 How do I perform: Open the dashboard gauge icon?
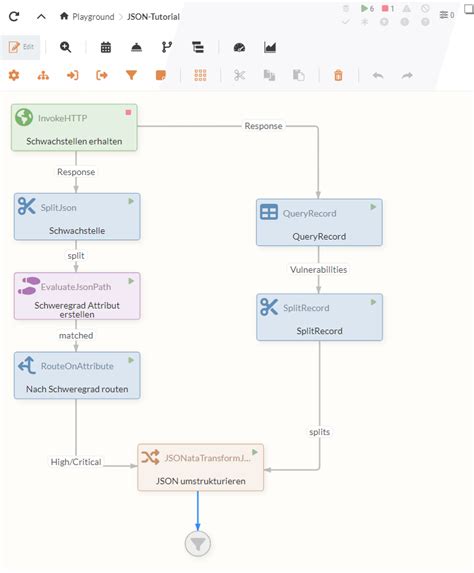coord(239,48)
